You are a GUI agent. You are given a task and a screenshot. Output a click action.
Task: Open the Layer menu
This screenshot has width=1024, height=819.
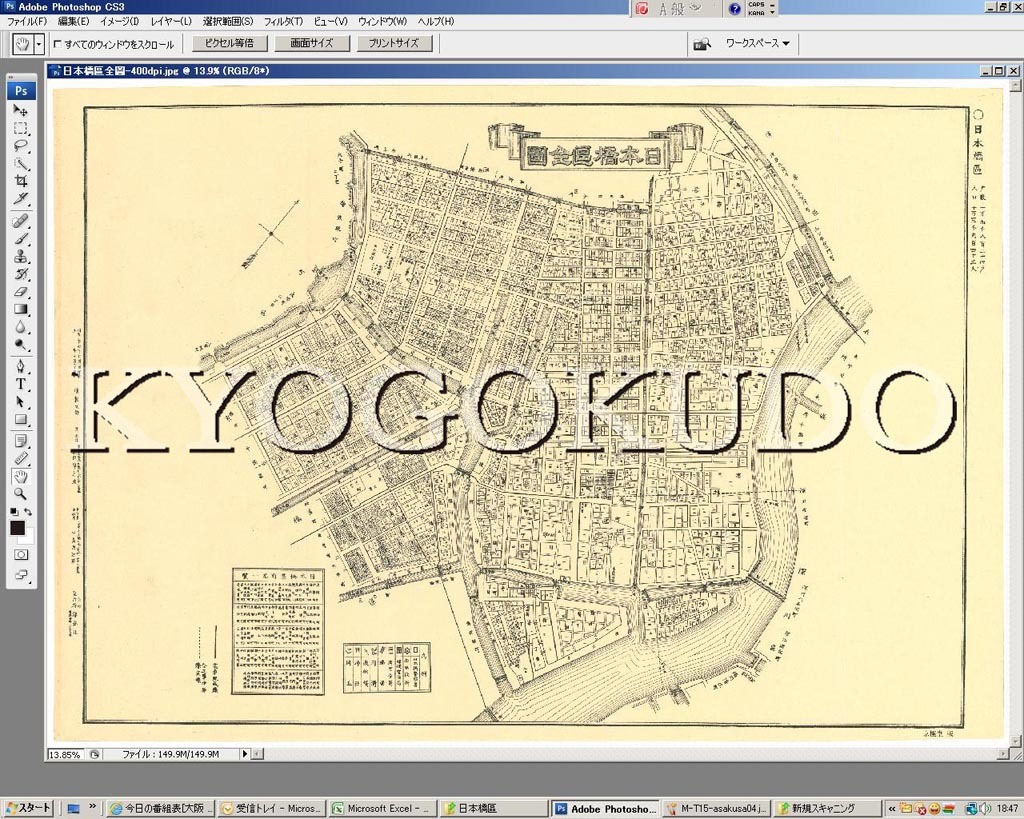pos(171,21)
